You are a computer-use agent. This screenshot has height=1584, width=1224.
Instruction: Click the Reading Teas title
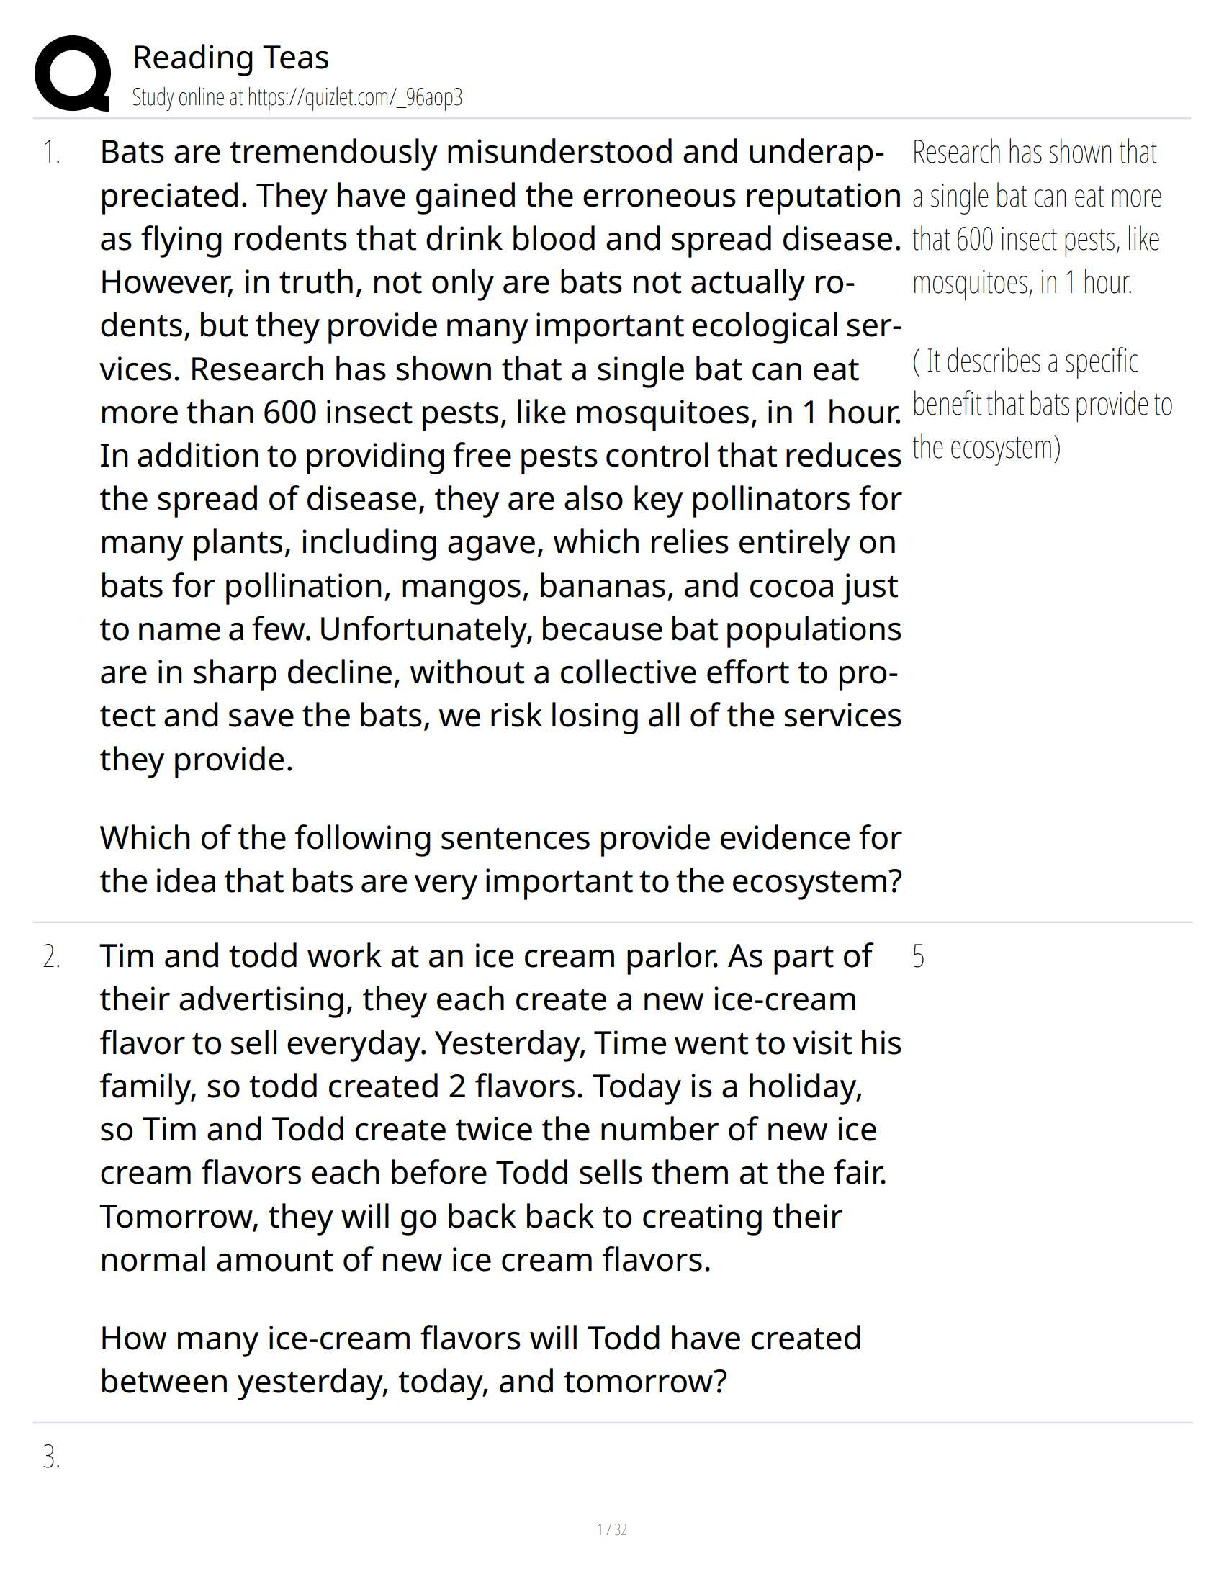[231, 57]
